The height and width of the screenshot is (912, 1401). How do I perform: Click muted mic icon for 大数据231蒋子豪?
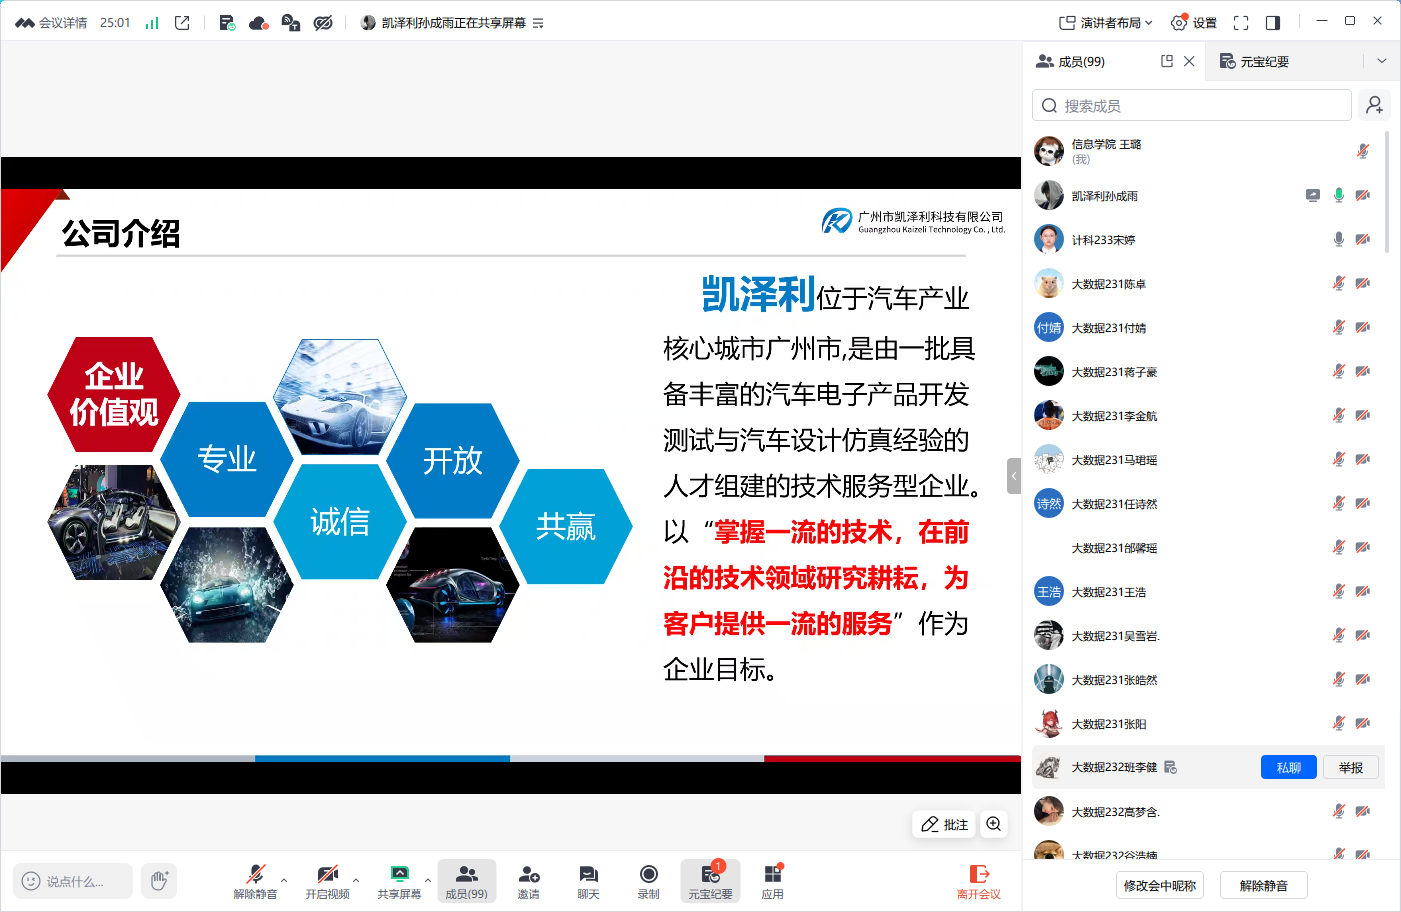point(1339,371)
